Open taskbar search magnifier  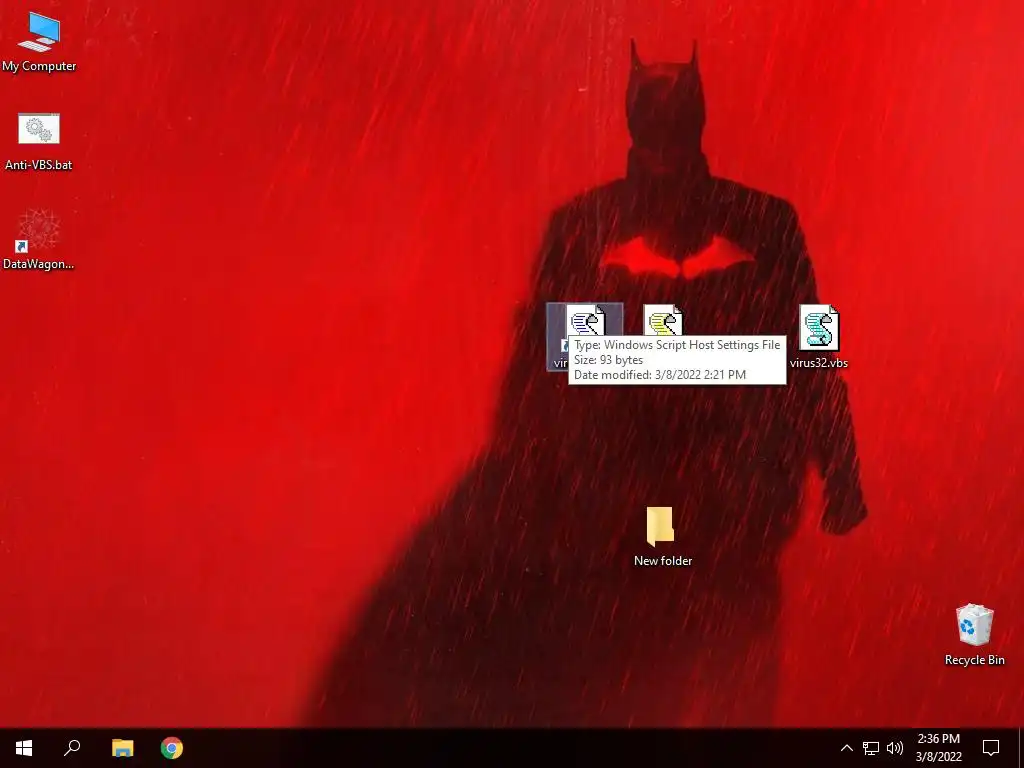coord(72,748)
